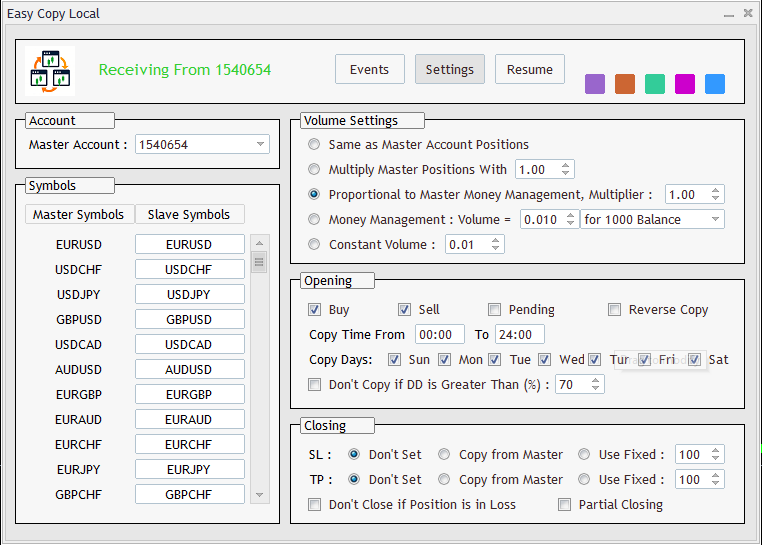Viewport: 762px width, 545px height.
Task: Enable the Pending checkbox
Action: tap(494, 310)
